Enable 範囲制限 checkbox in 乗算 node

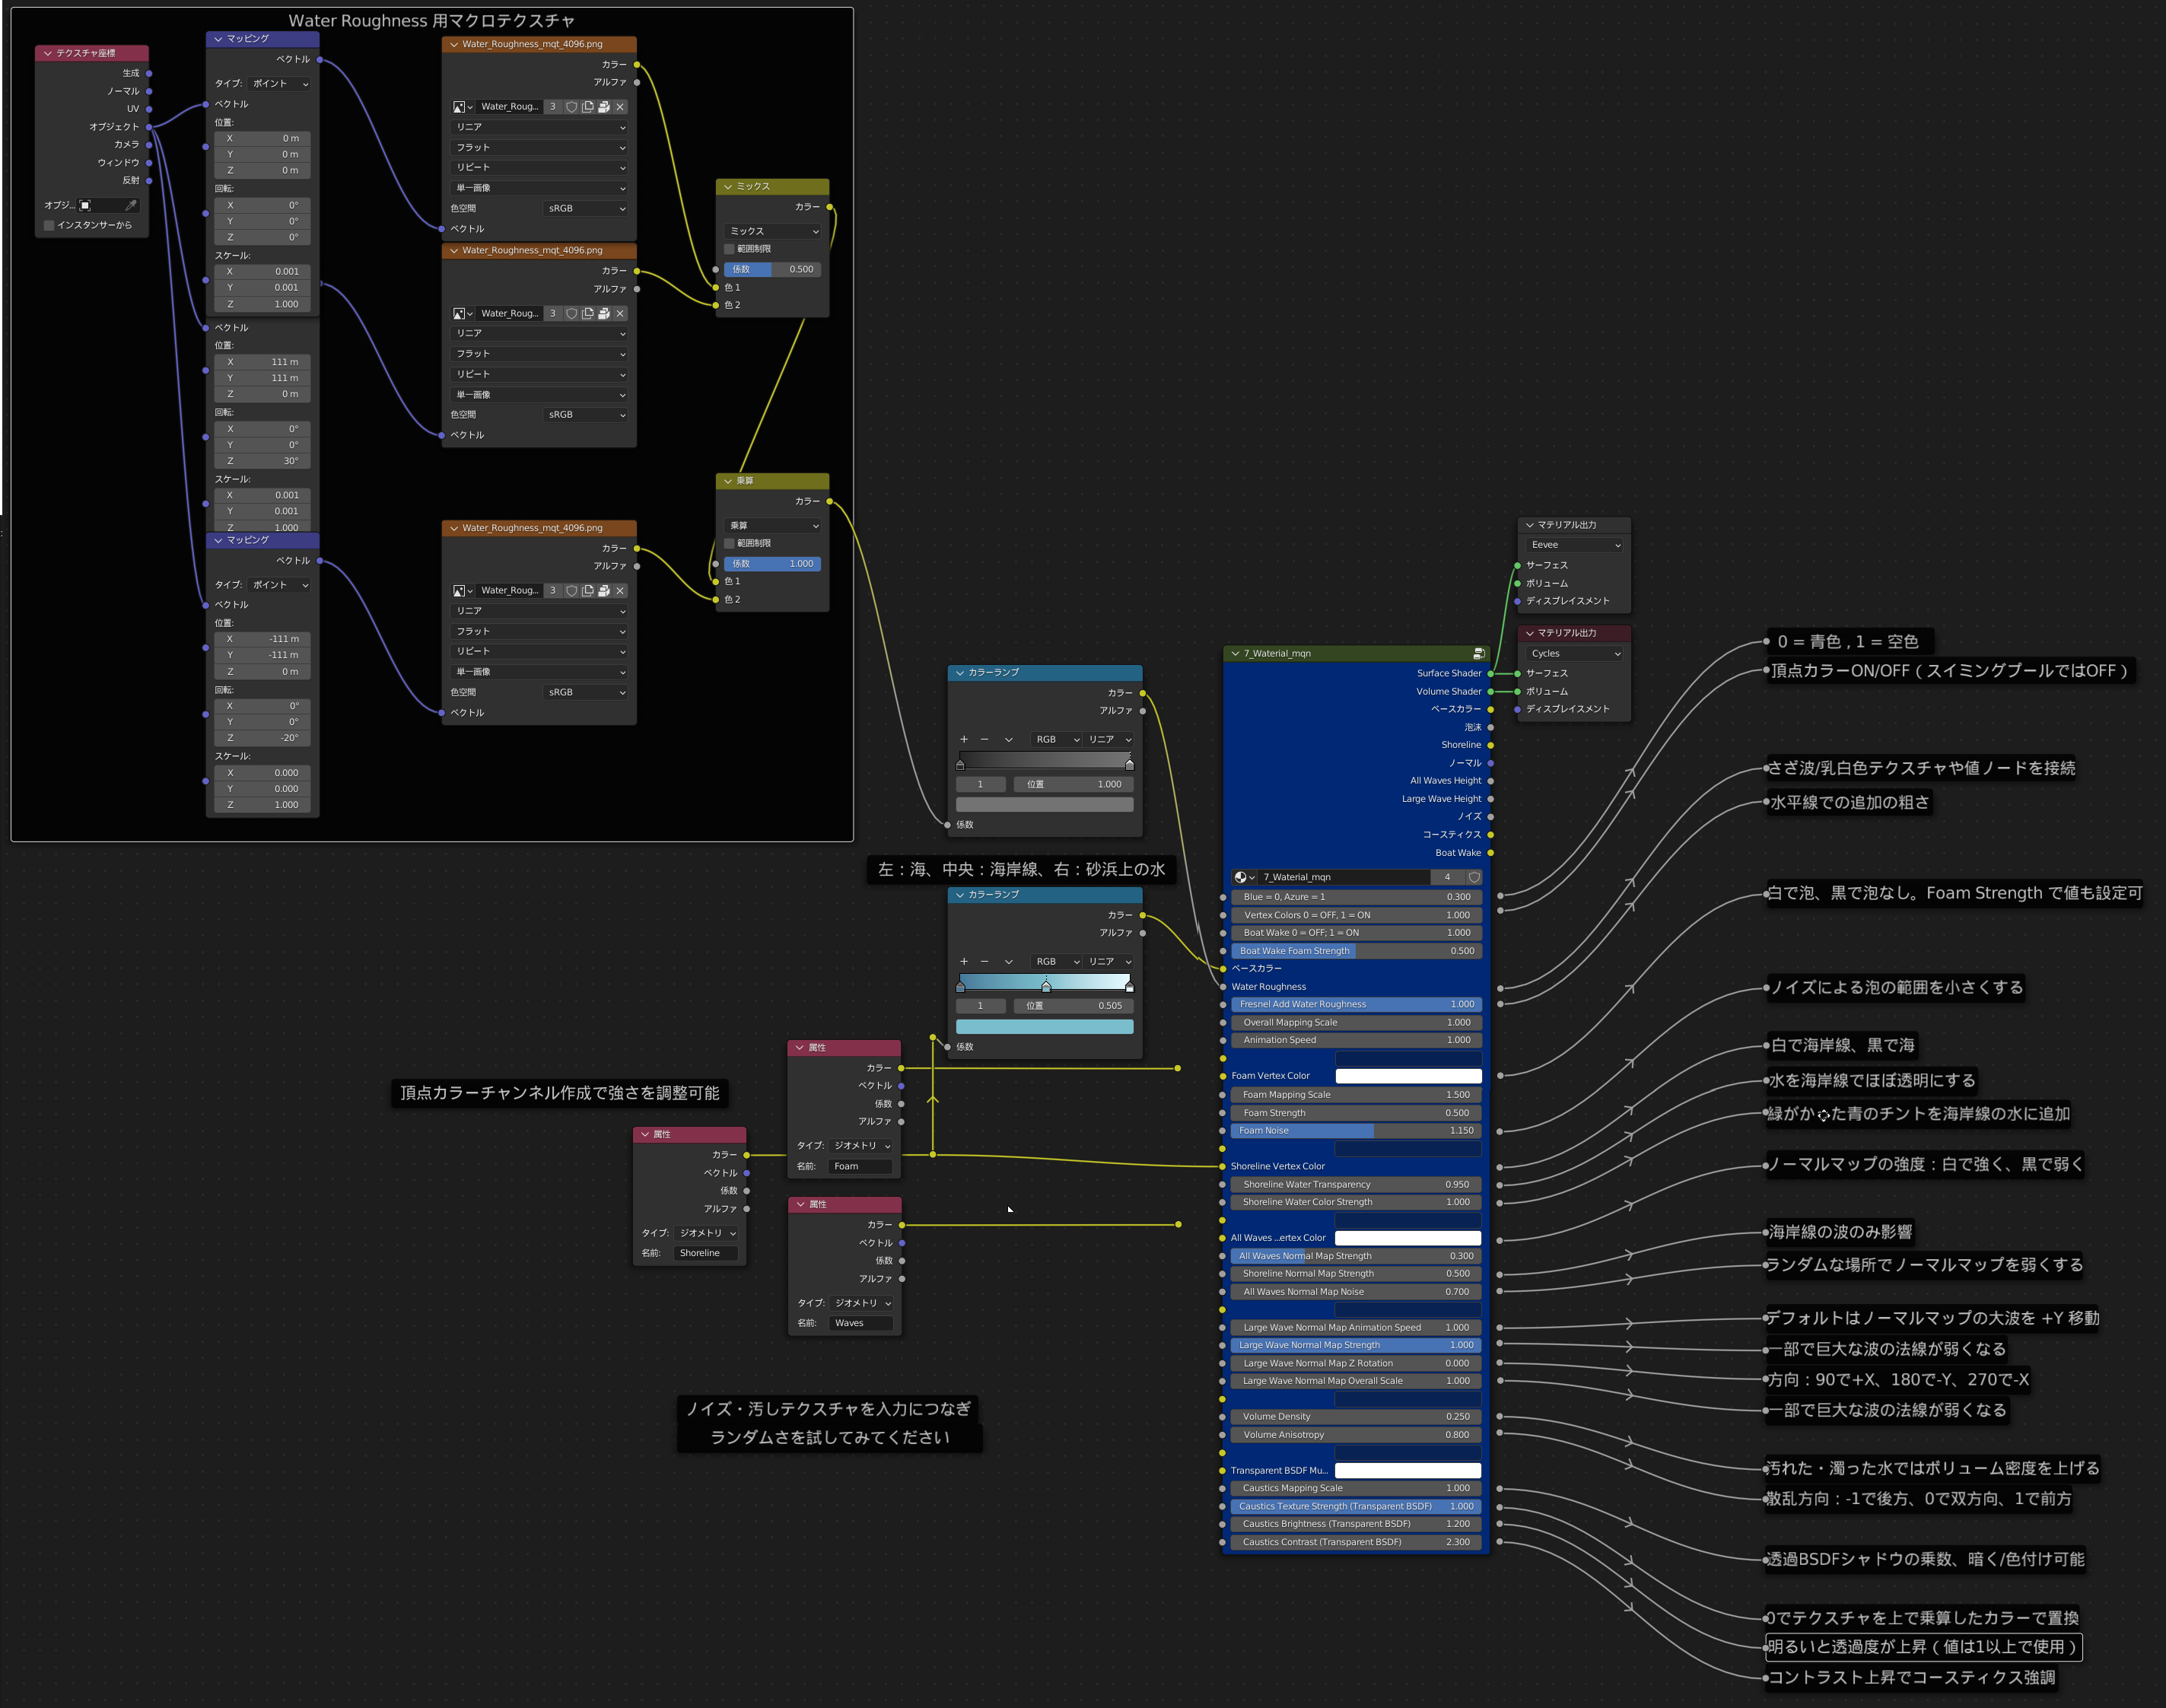click(x=729, y=543)
